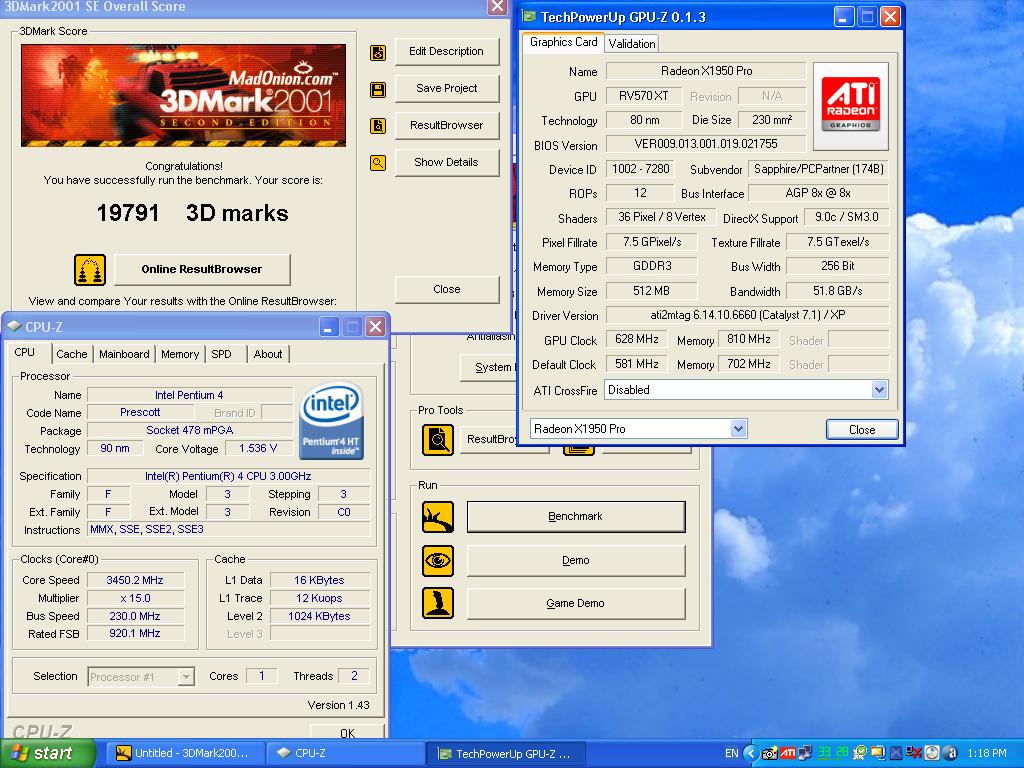Screen dimensions: 1024x768
Task: Click the Instructions MMX, SSE field
Action: (x=229, y=529)
